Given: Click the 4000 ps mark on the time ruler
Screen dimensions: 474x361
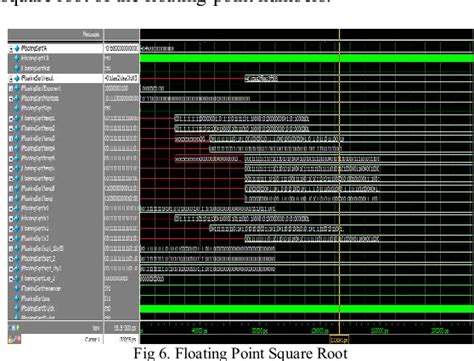Looking at the screenshot, I should click(x=200, y=331).
